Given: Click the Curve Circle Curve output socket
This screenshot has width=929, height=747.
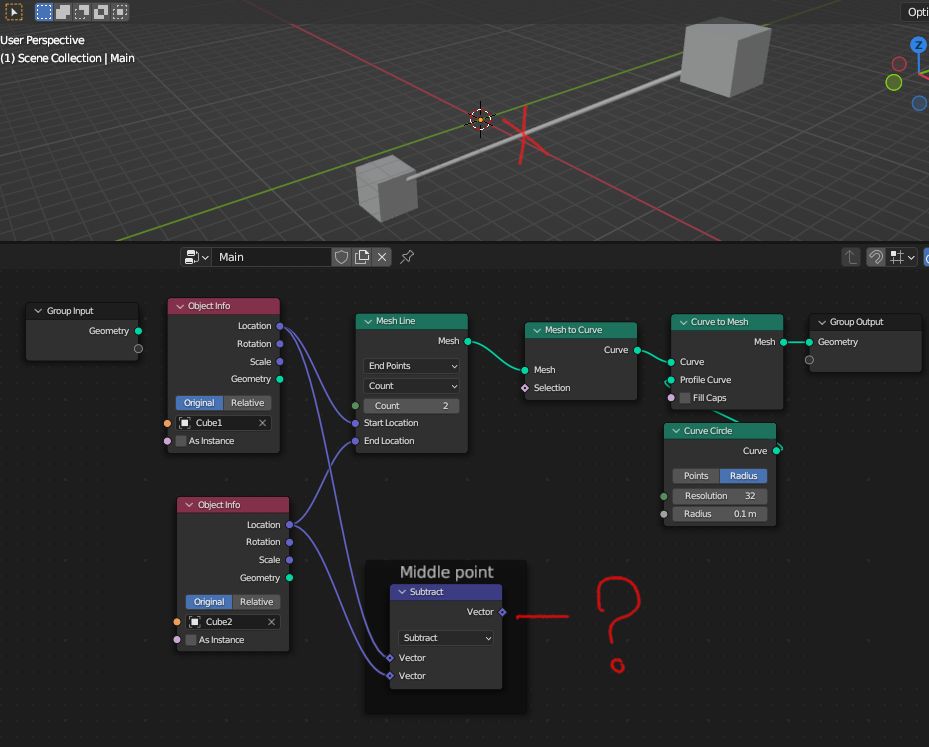Looking at the screenshot, I should coord(777,451).
